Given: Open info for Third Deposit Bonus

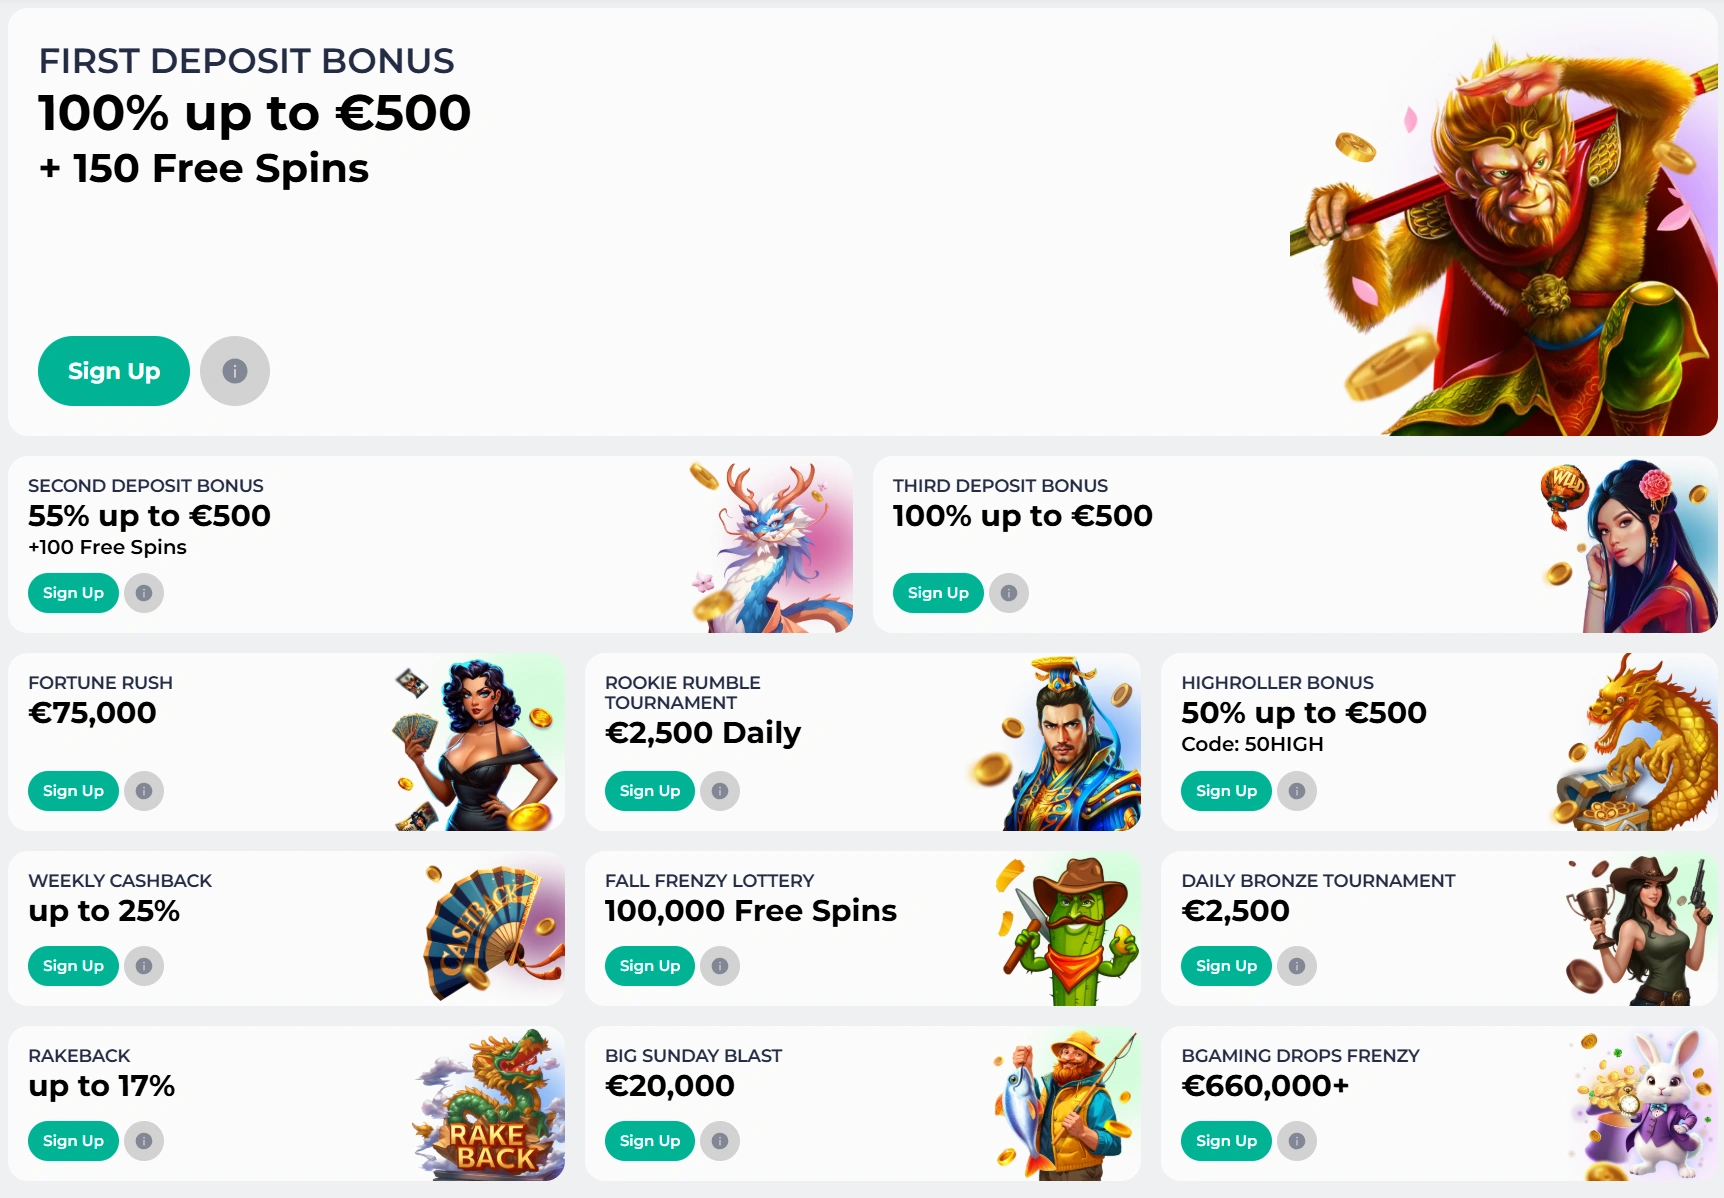Looking at the screenshot, I should [1009, 592].
